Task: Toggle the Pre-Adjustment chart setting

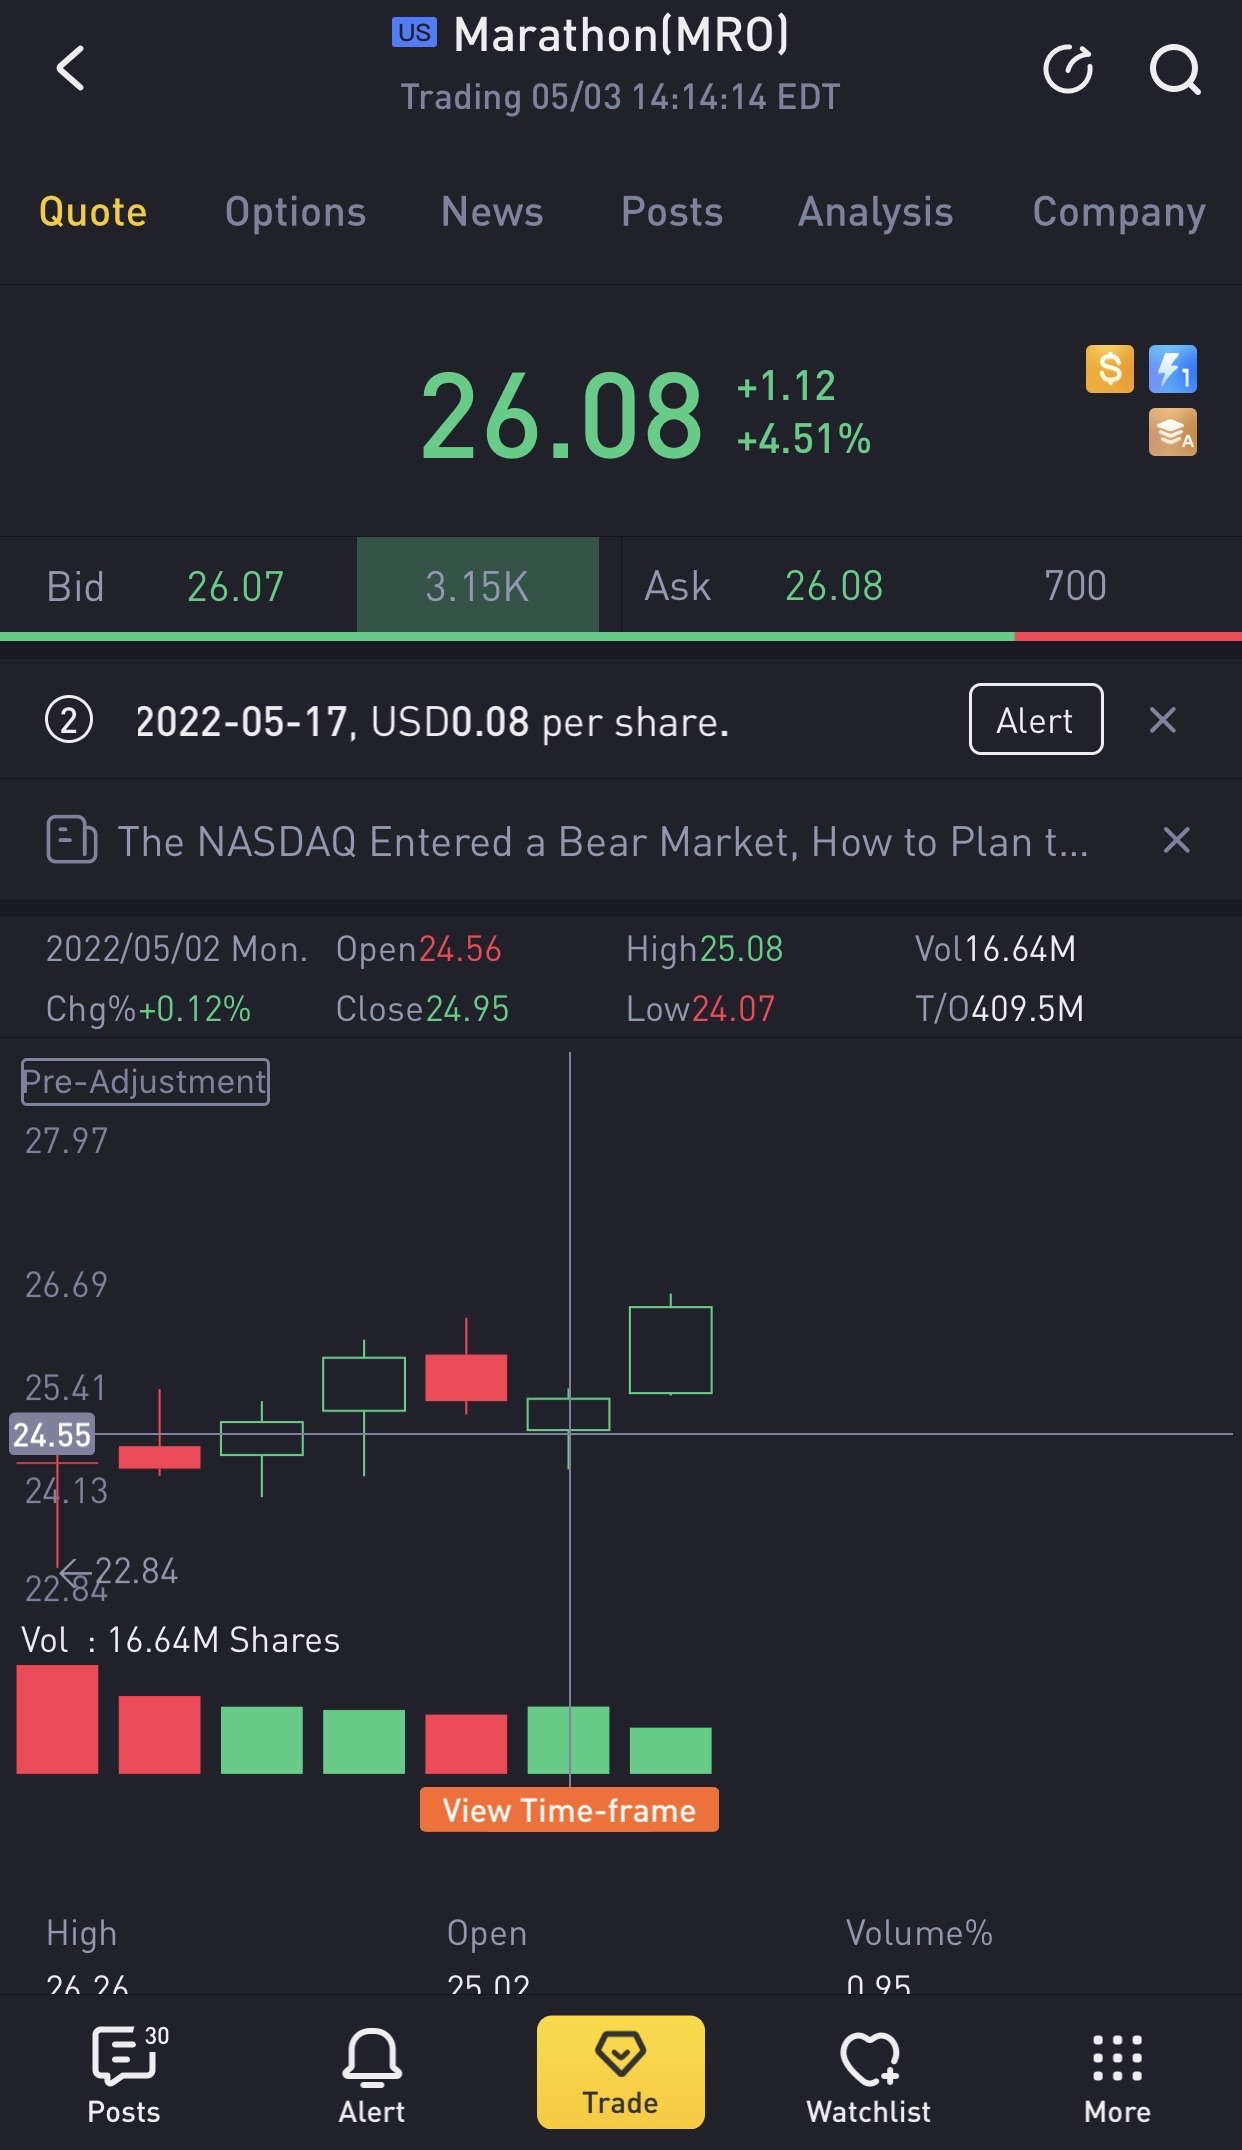Action: click(x=145, y=1082)
